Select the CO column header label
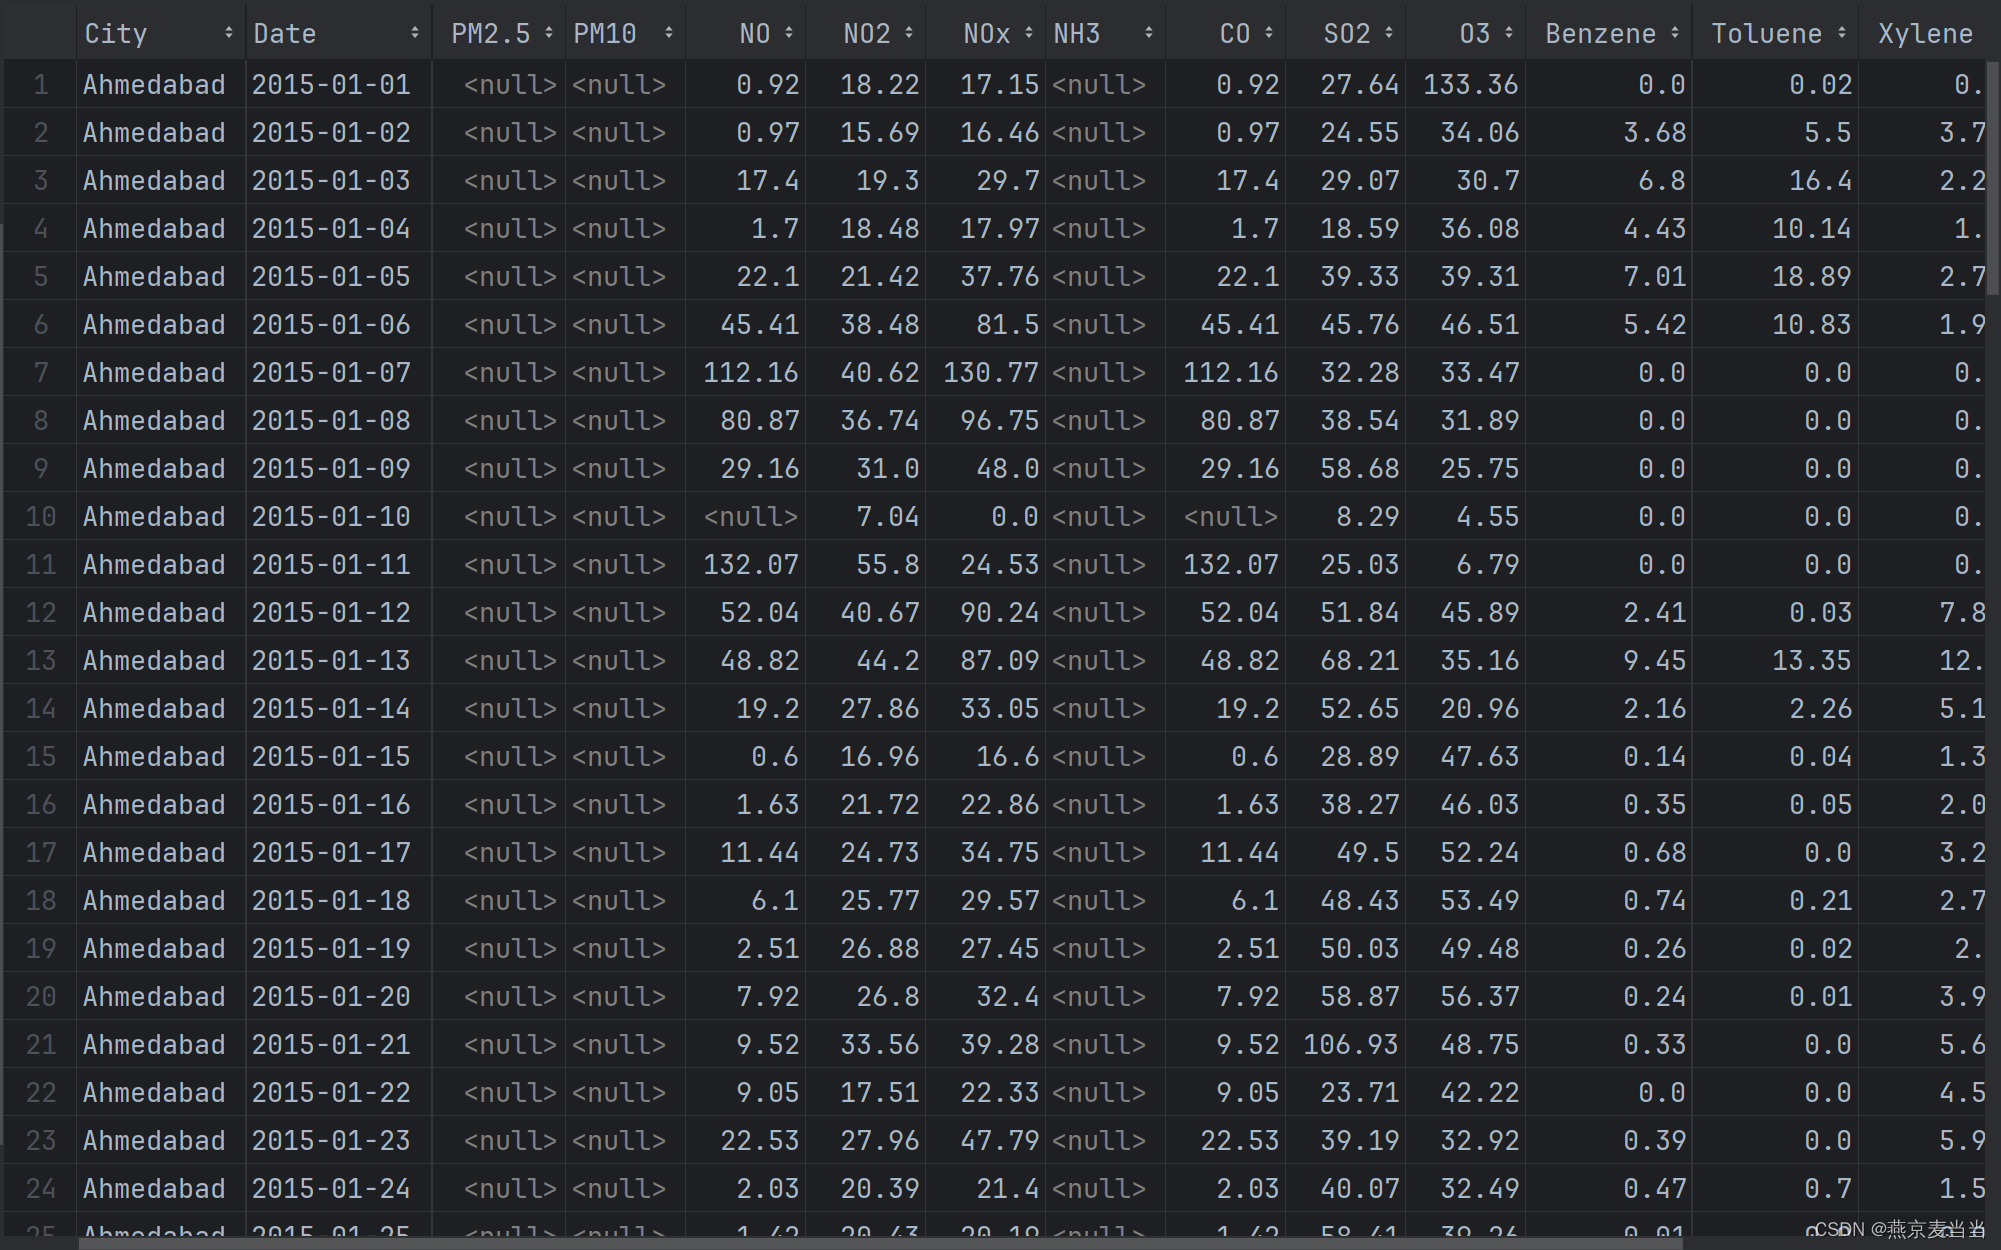The width and height of the screenshot is (2001, 1250). pyautogui.click(x=1234, y=33)
